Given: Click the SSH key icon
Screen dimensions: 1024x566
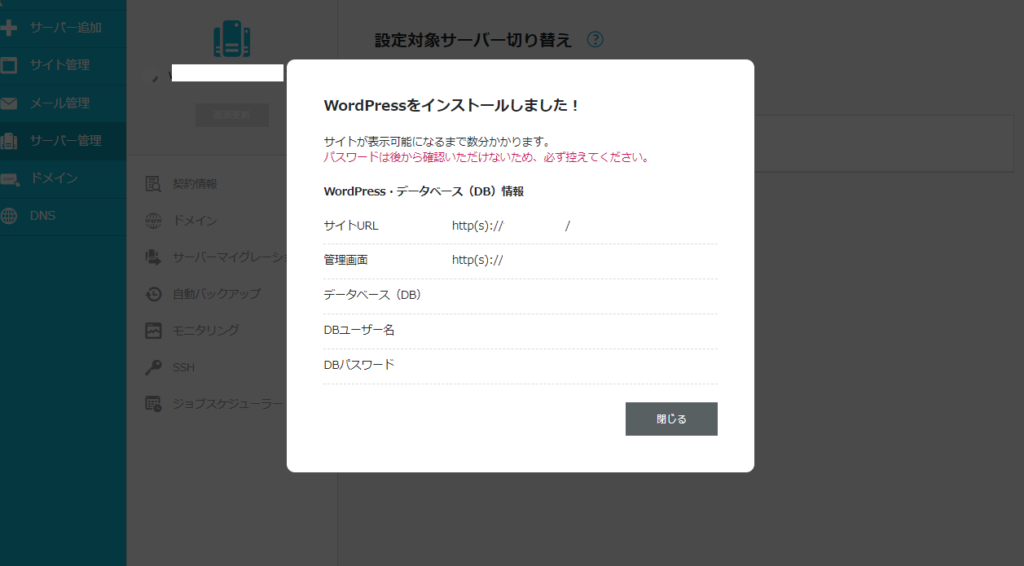Looking at the screenshot, I should point(153,367).
